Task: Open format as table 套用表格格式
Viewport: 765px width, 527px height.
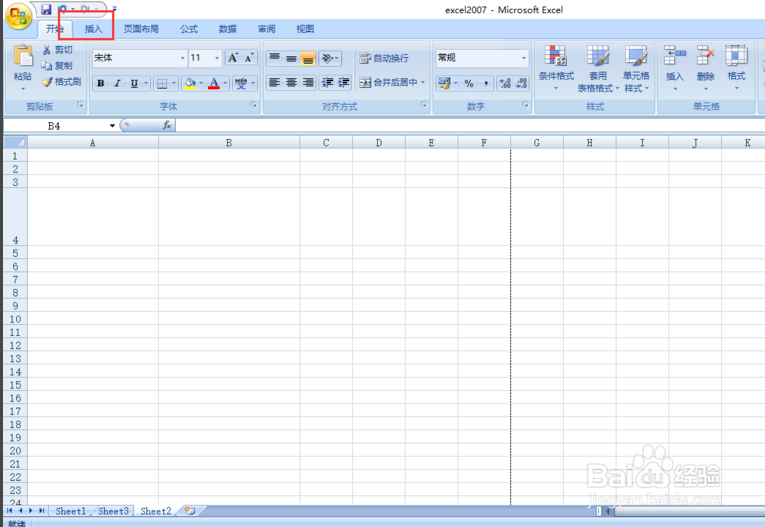Action: 598,68
